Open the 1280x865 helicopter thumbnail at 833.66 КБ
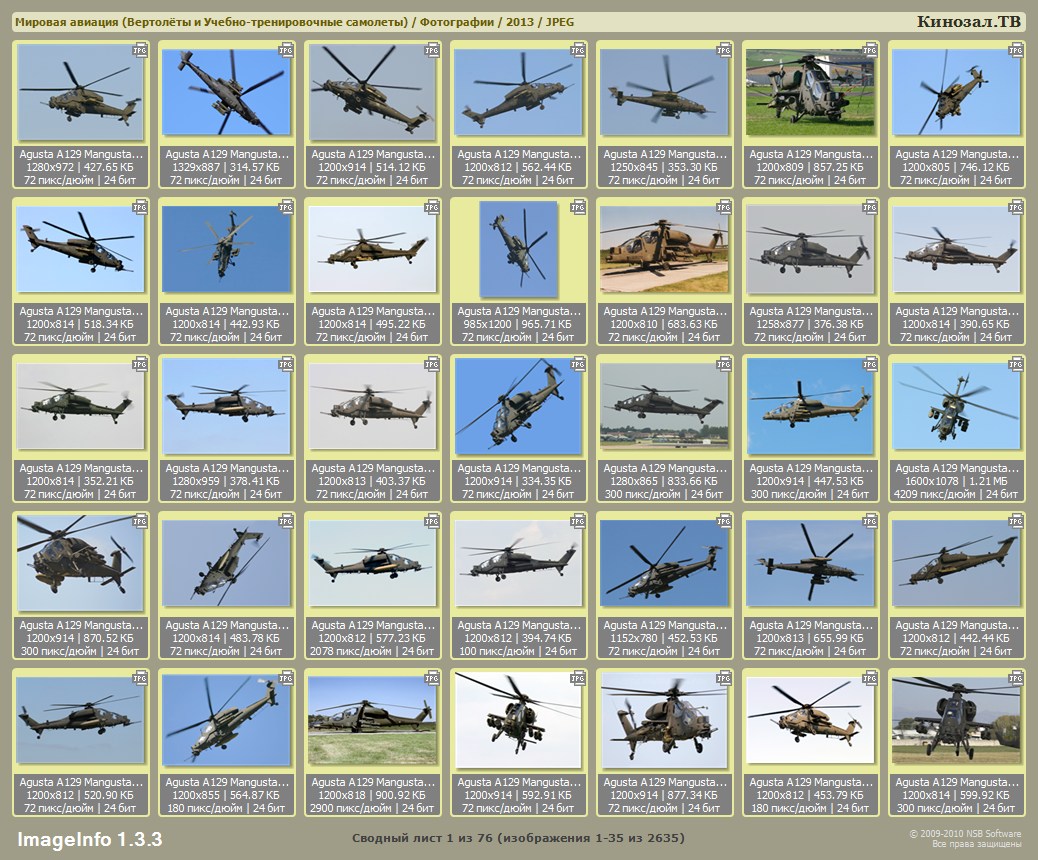The height and width of the screenshot is (860, 1038). pyautogui.click(x=664, y=407)
